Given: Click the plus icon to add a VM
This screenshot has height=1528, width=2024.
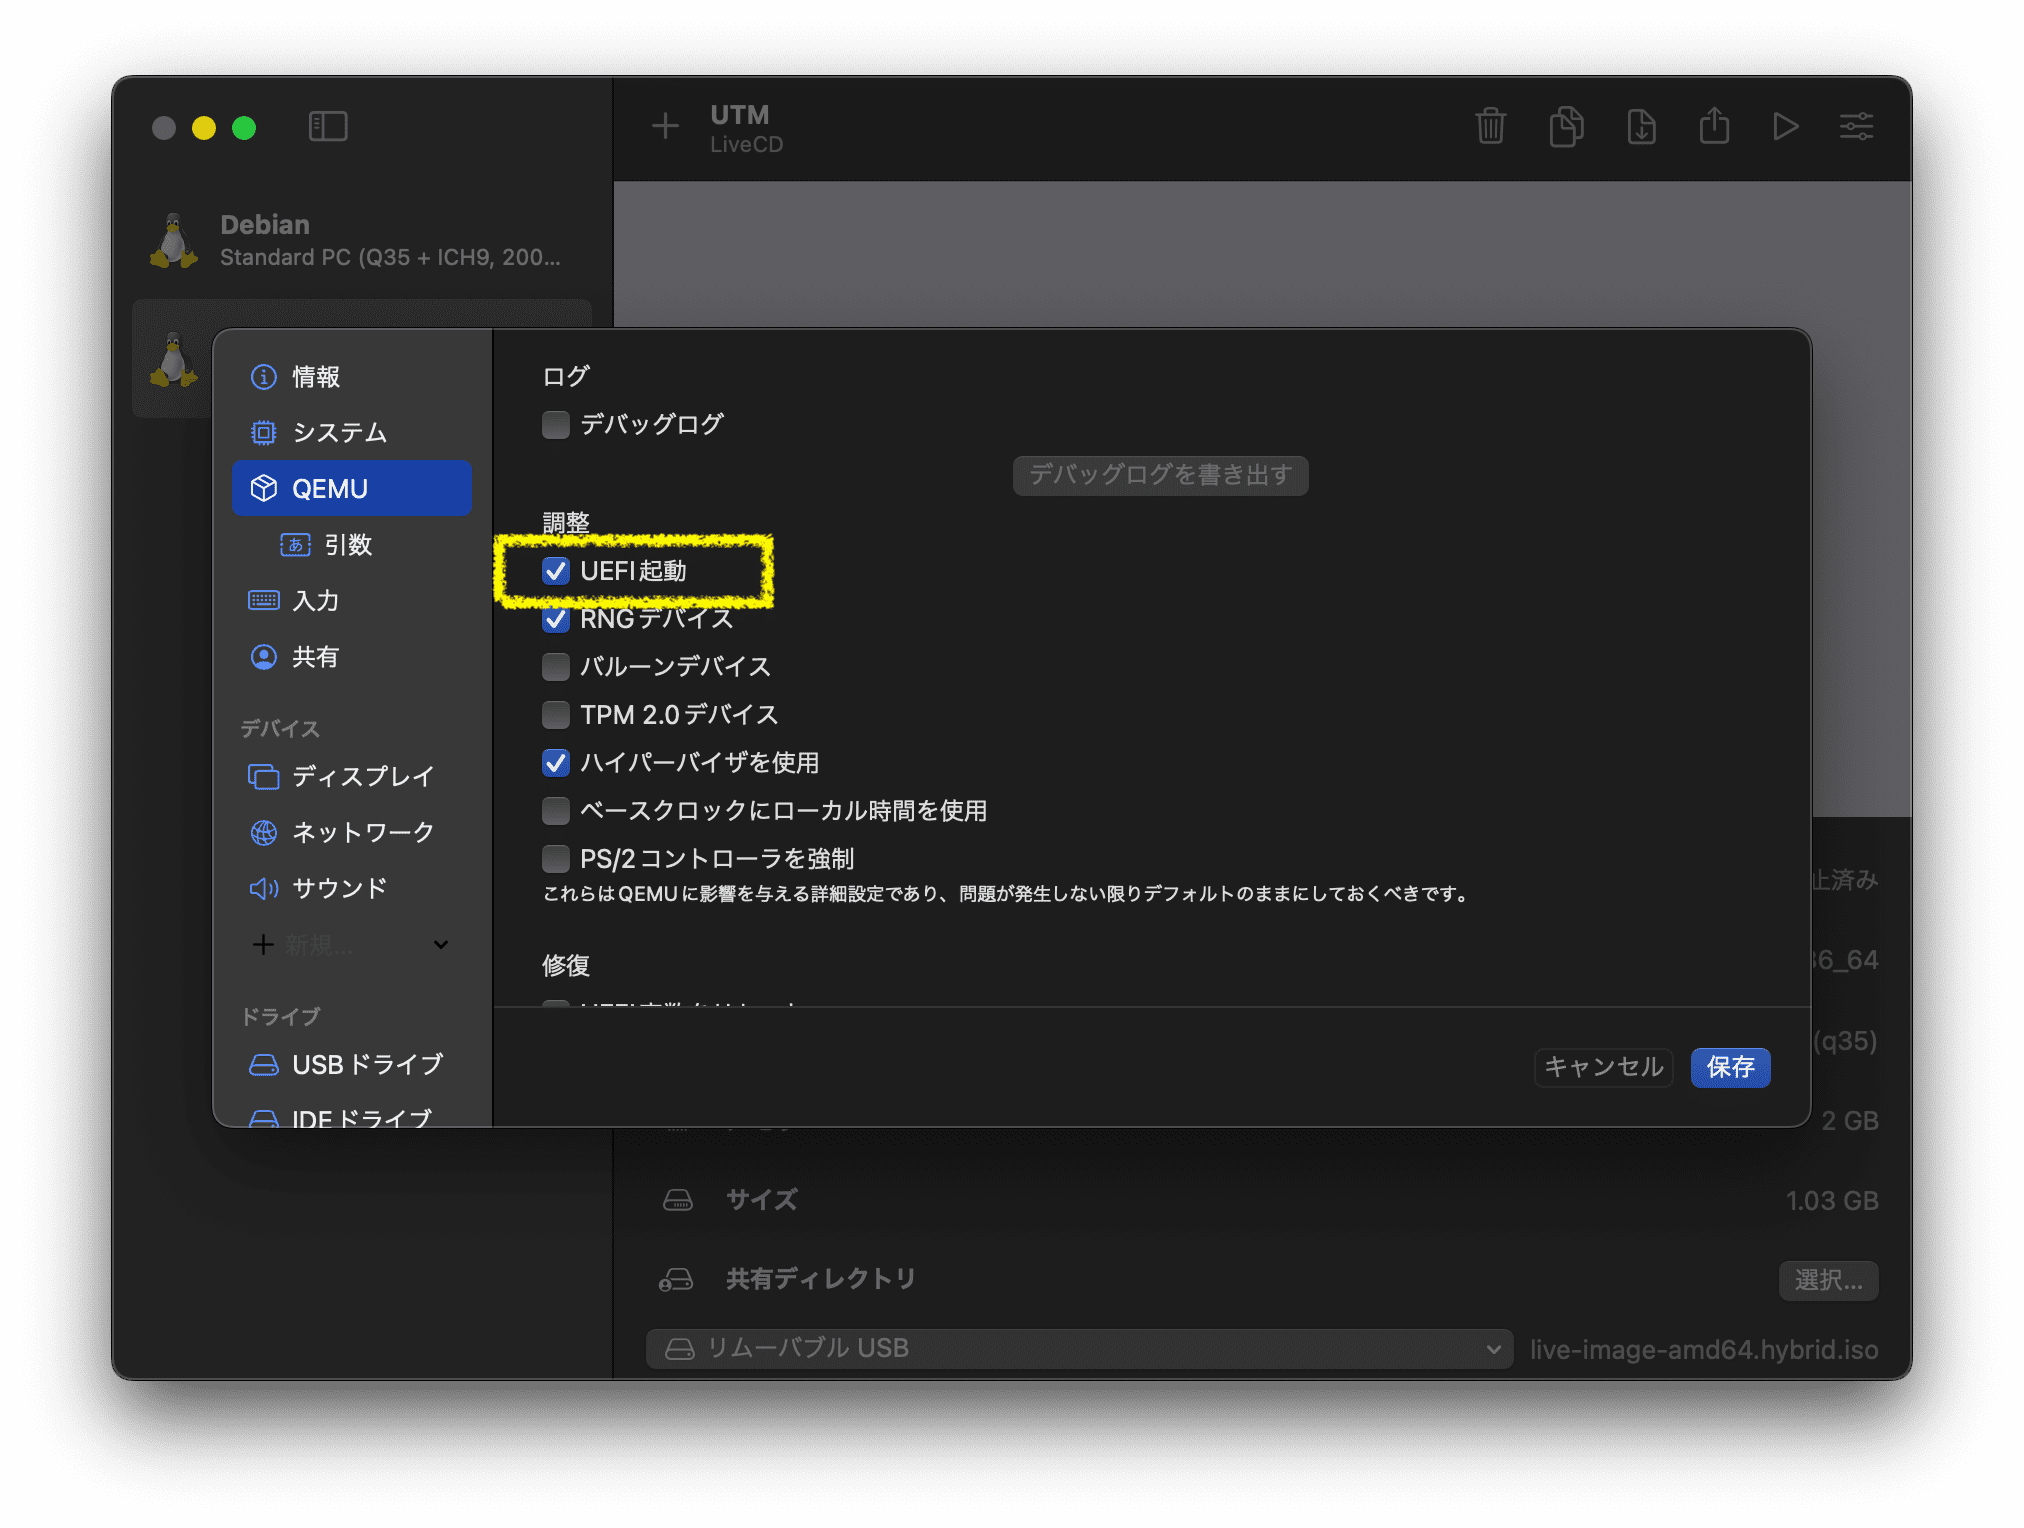Looking at the screenshot, I should pyautogui.click(x=665, y=127).
